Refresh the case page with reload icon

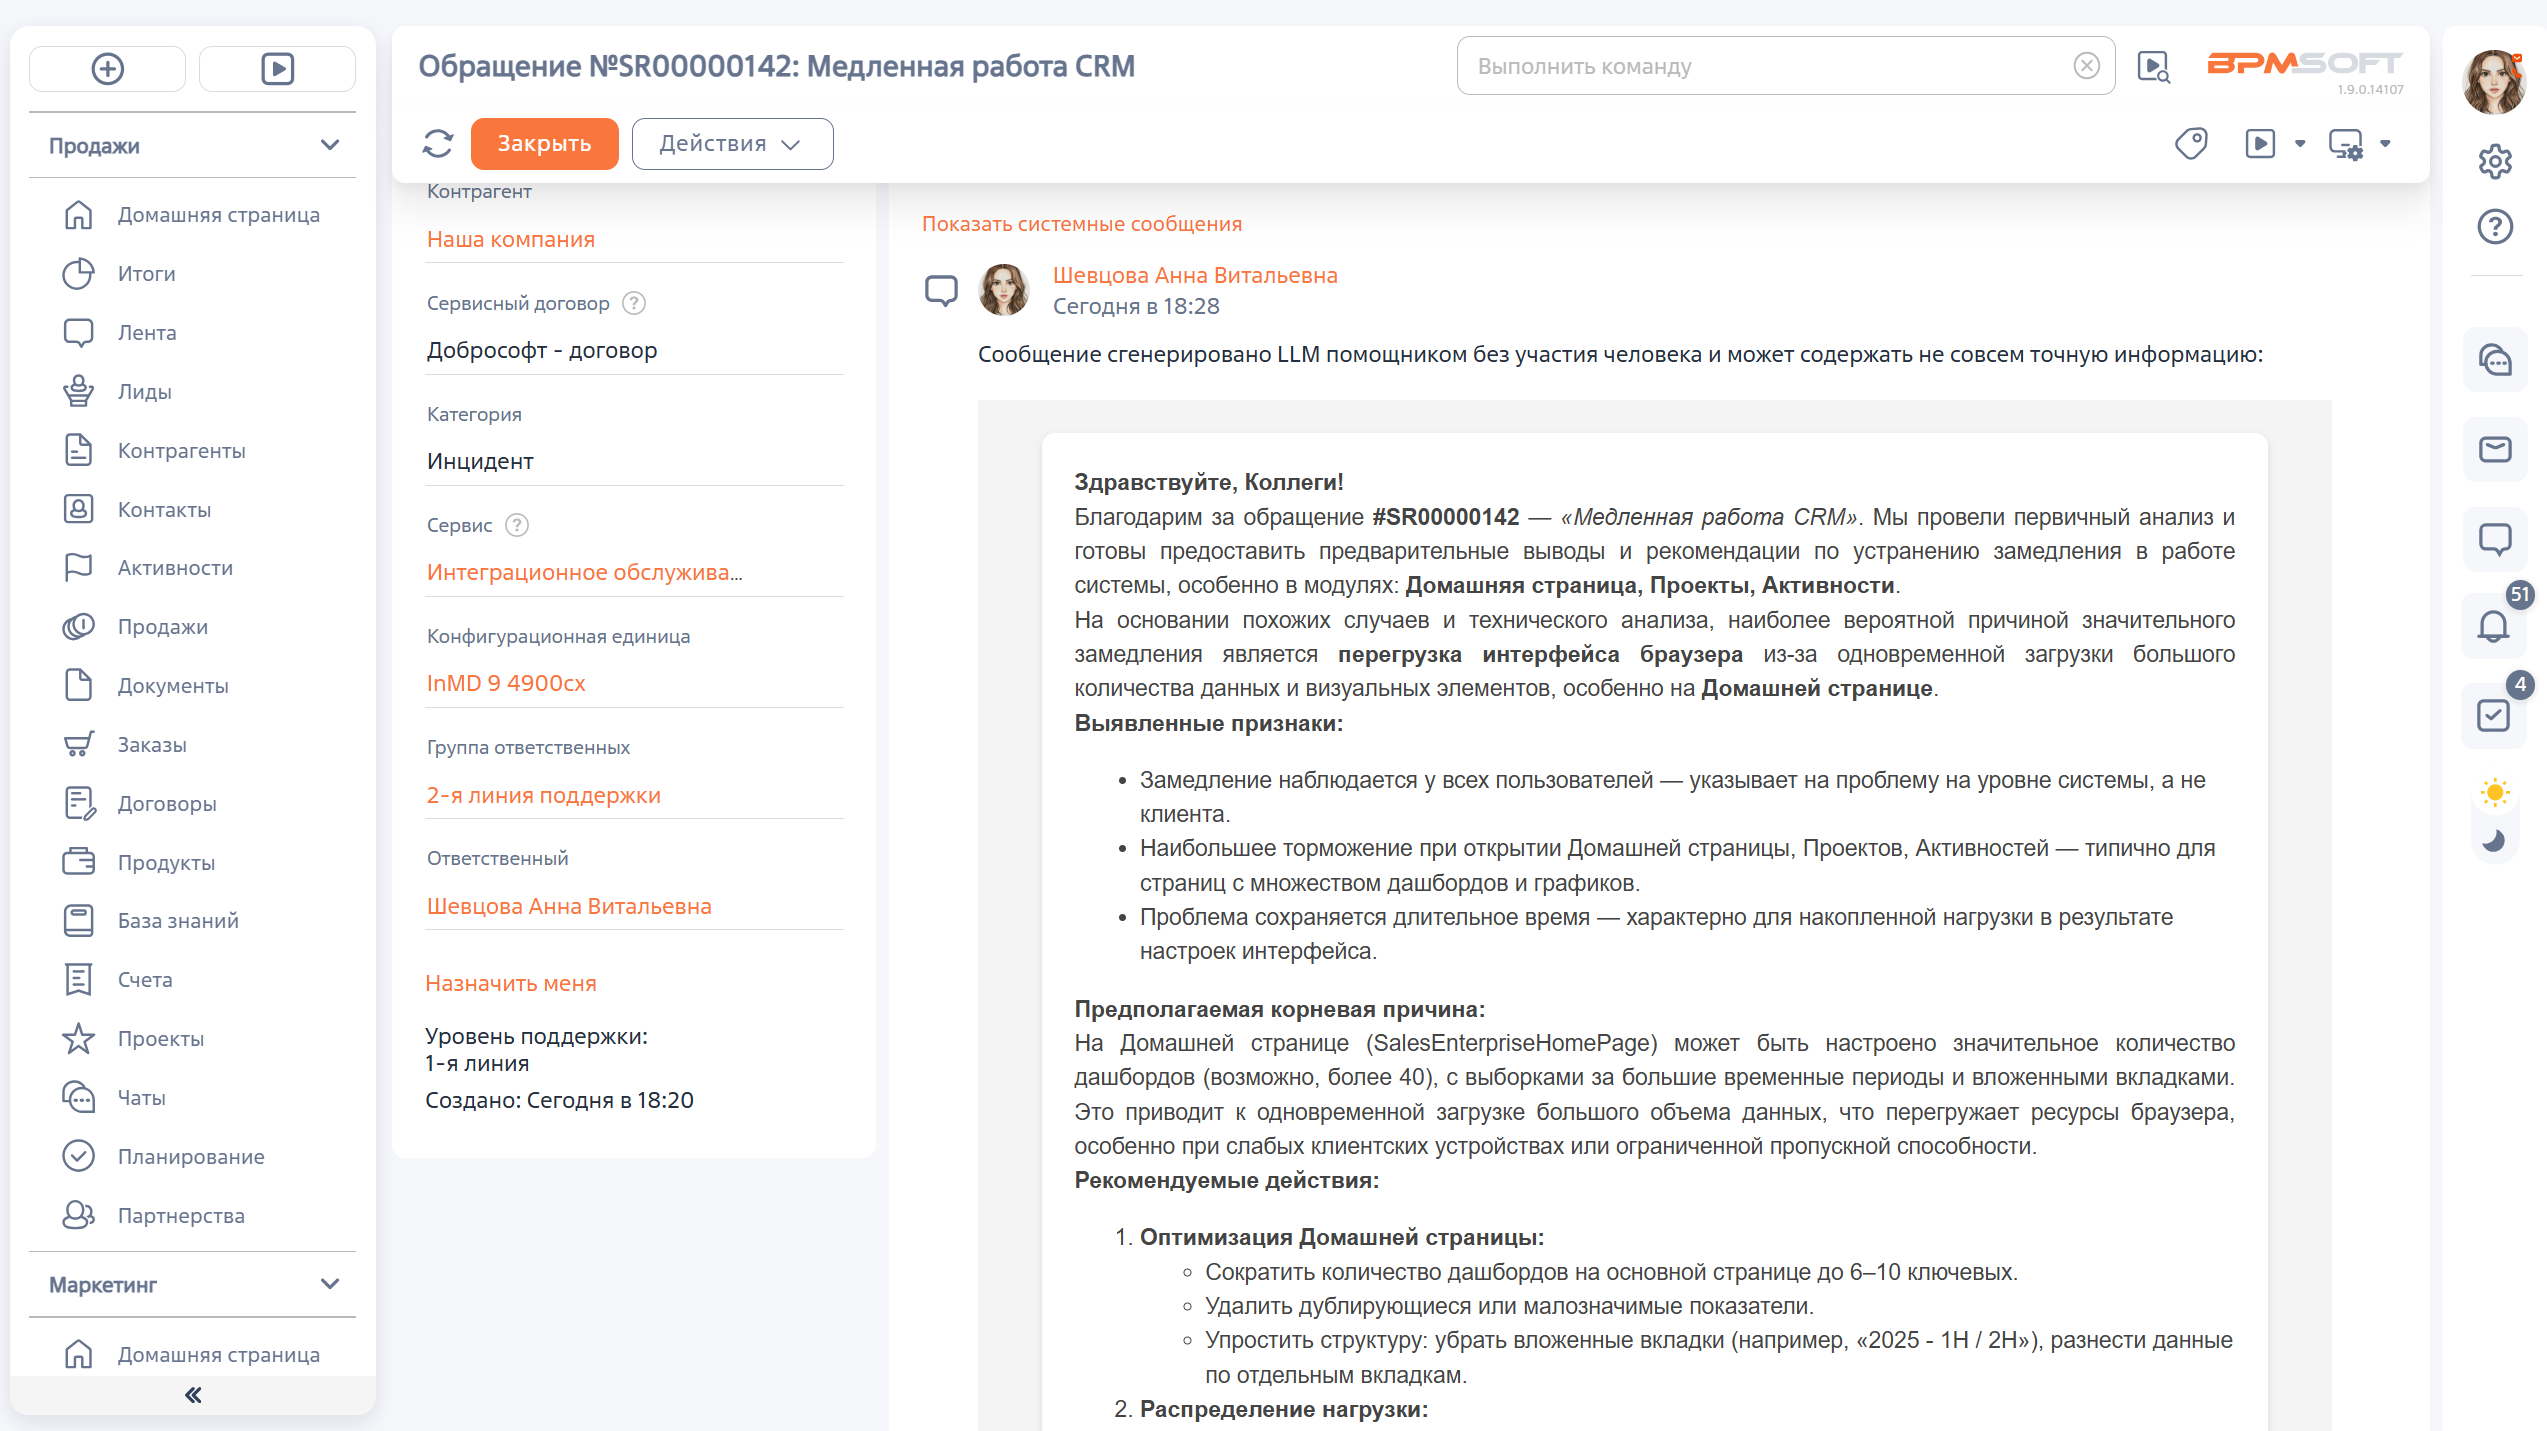point(438,144)
